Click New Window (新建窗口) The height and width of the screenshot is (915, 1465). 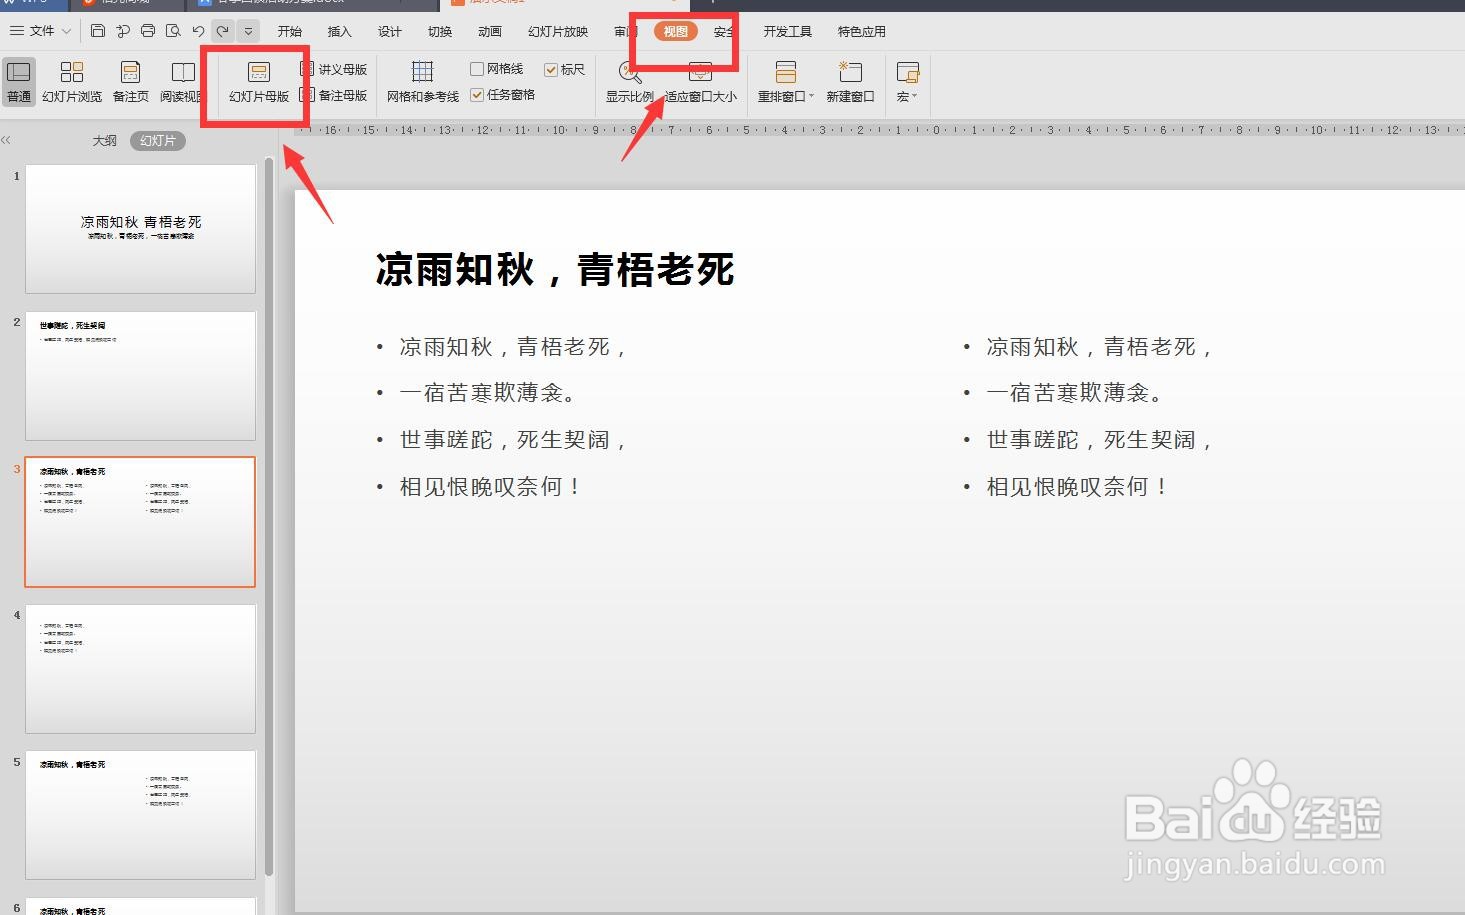coord(850,81)
